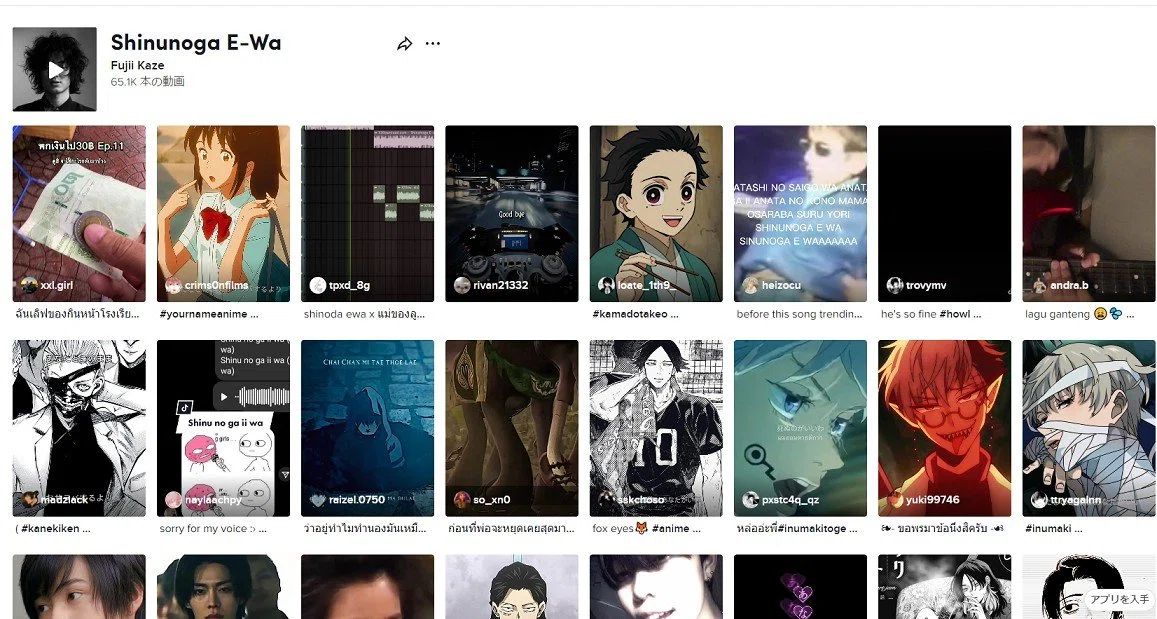Click caption 'lagu ganteng'
Viewport: 1157px width, 619px height.
tap(1057, 314)
